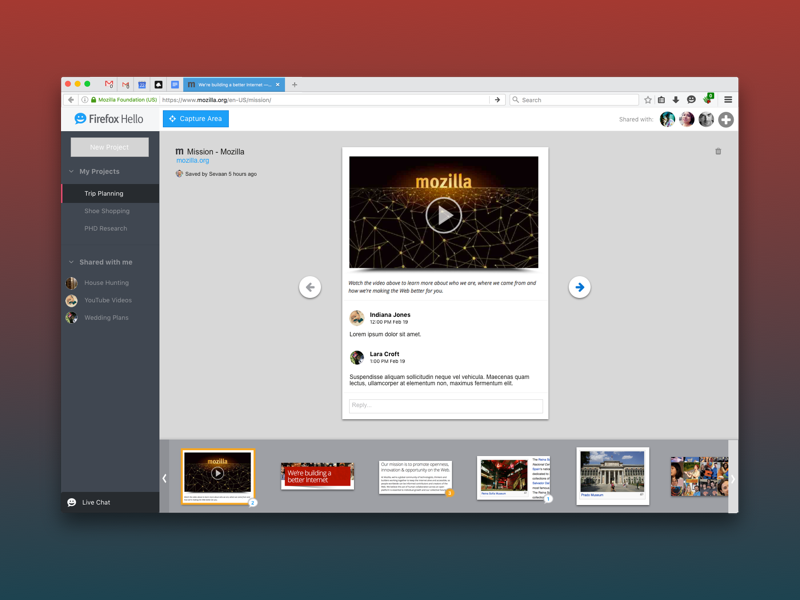The width and height of the screenshot is (800, 600).
Task: Open the House Hunting shared project
Action: [106, 283]
